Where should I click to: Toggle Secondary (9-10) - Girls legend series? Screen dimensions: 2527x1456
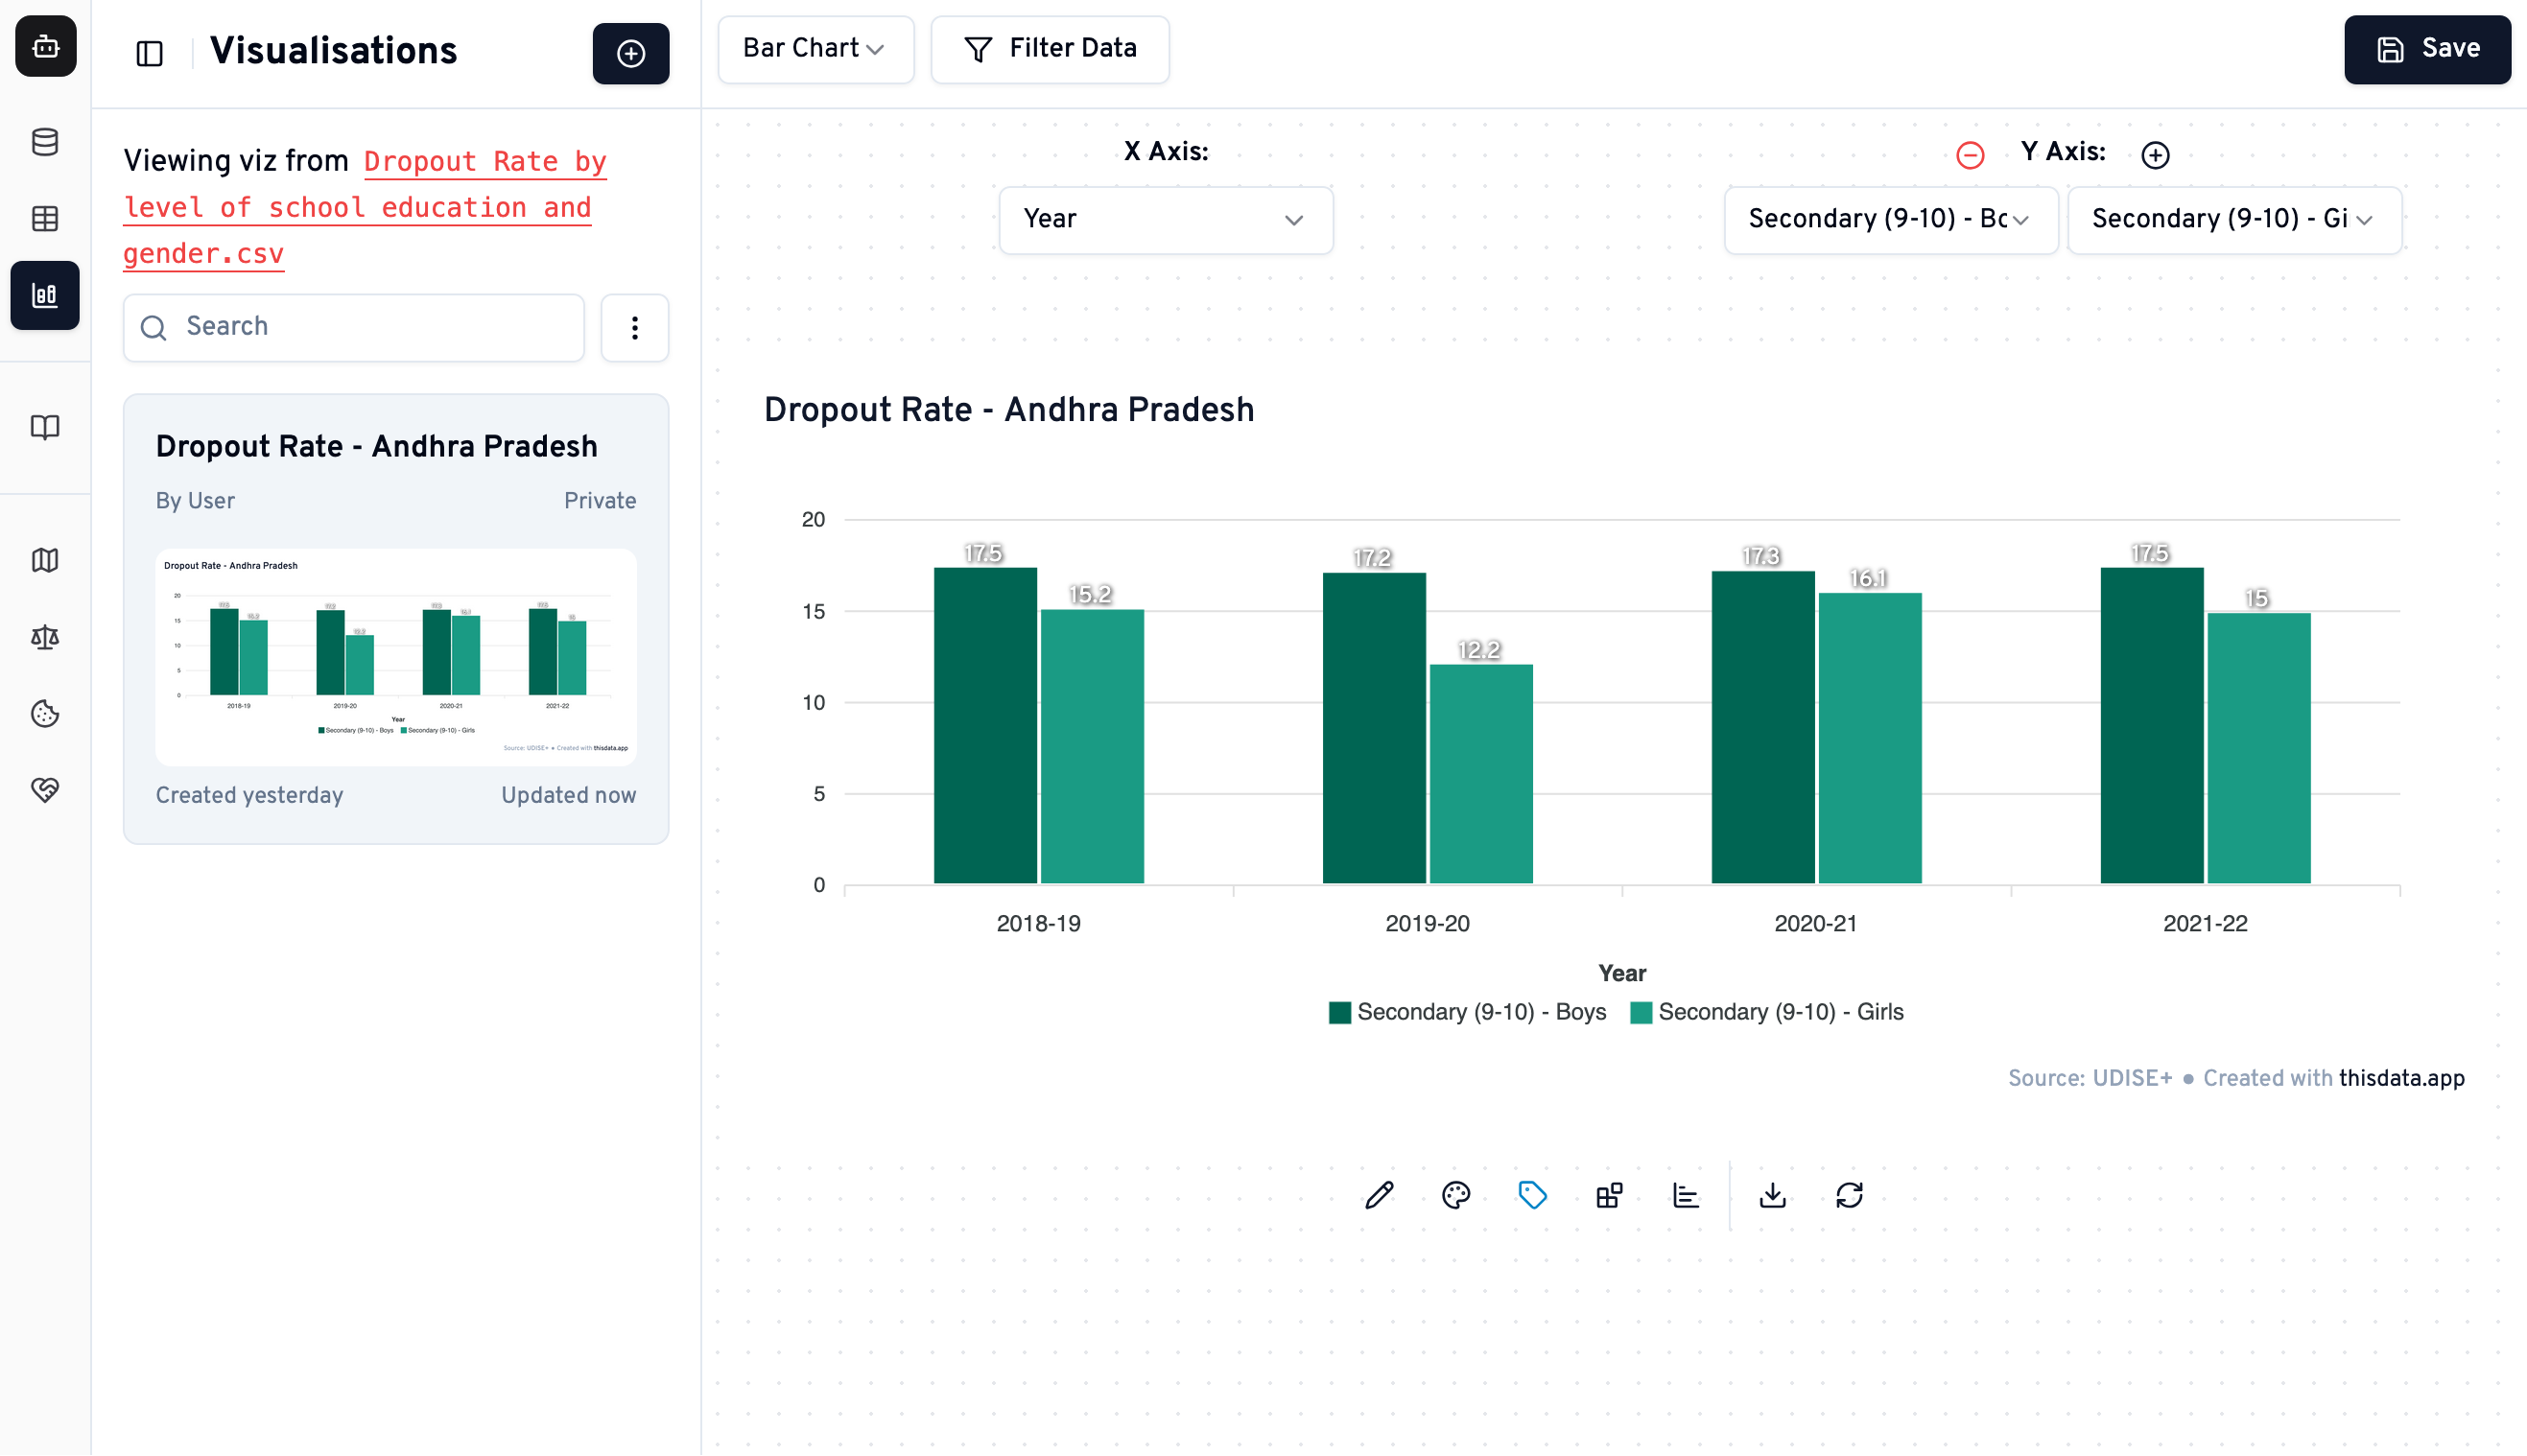click(1770, 1012)
